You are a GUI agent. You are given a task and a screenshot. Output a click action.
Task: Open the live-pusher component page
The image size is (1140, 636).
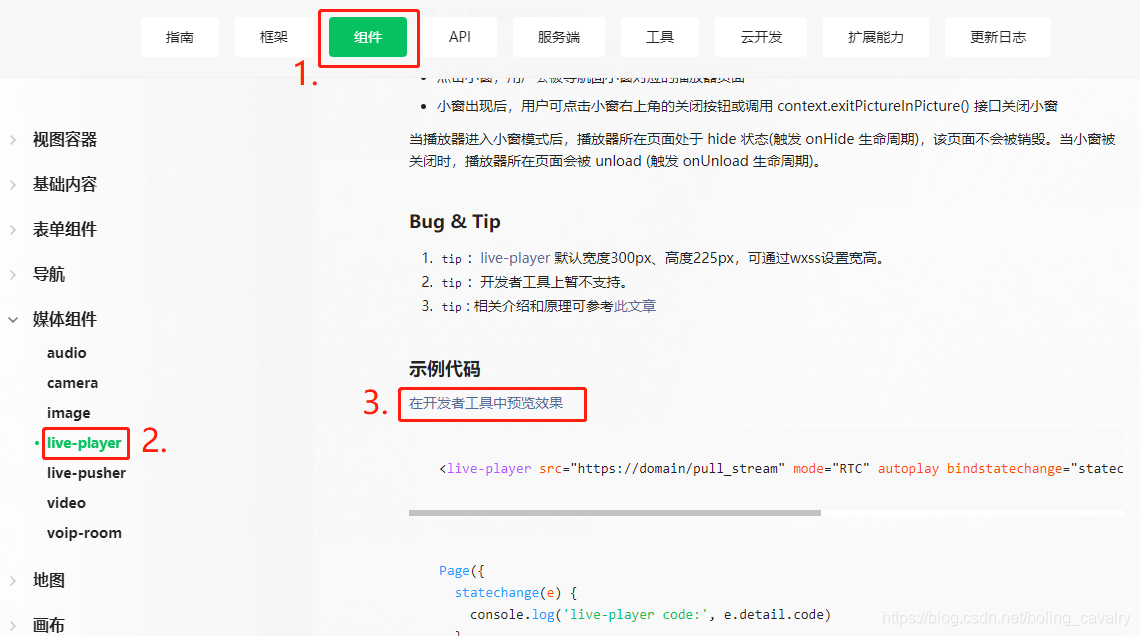(x=87, y=473)
